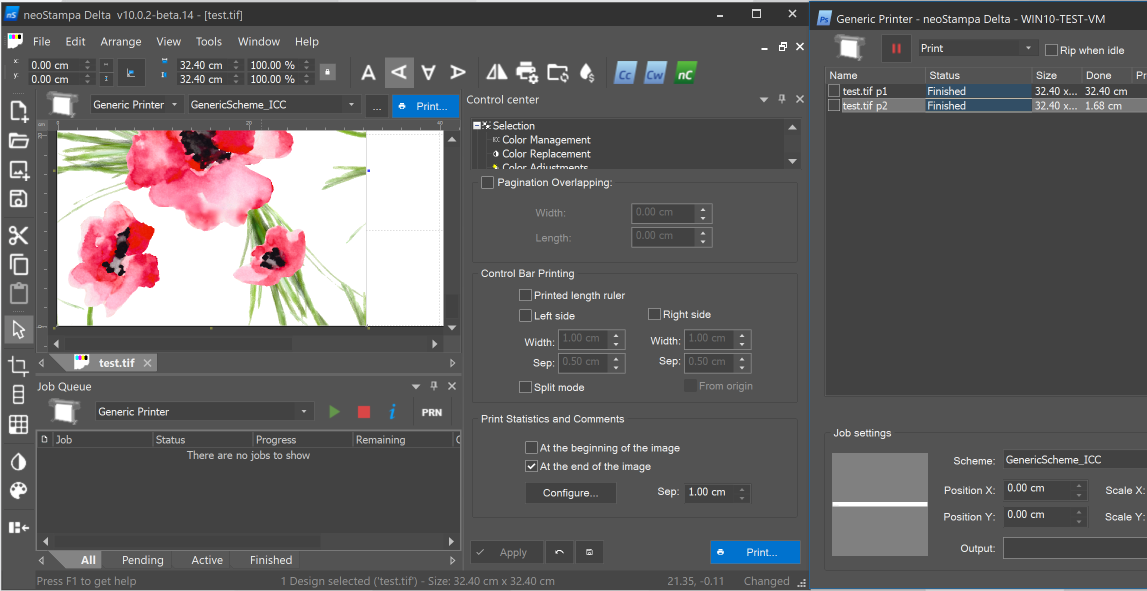Enable Split mode checkbox
The height and width of the screenshot is (591, 1147).
pyautogui.click(x=525, y=388)
